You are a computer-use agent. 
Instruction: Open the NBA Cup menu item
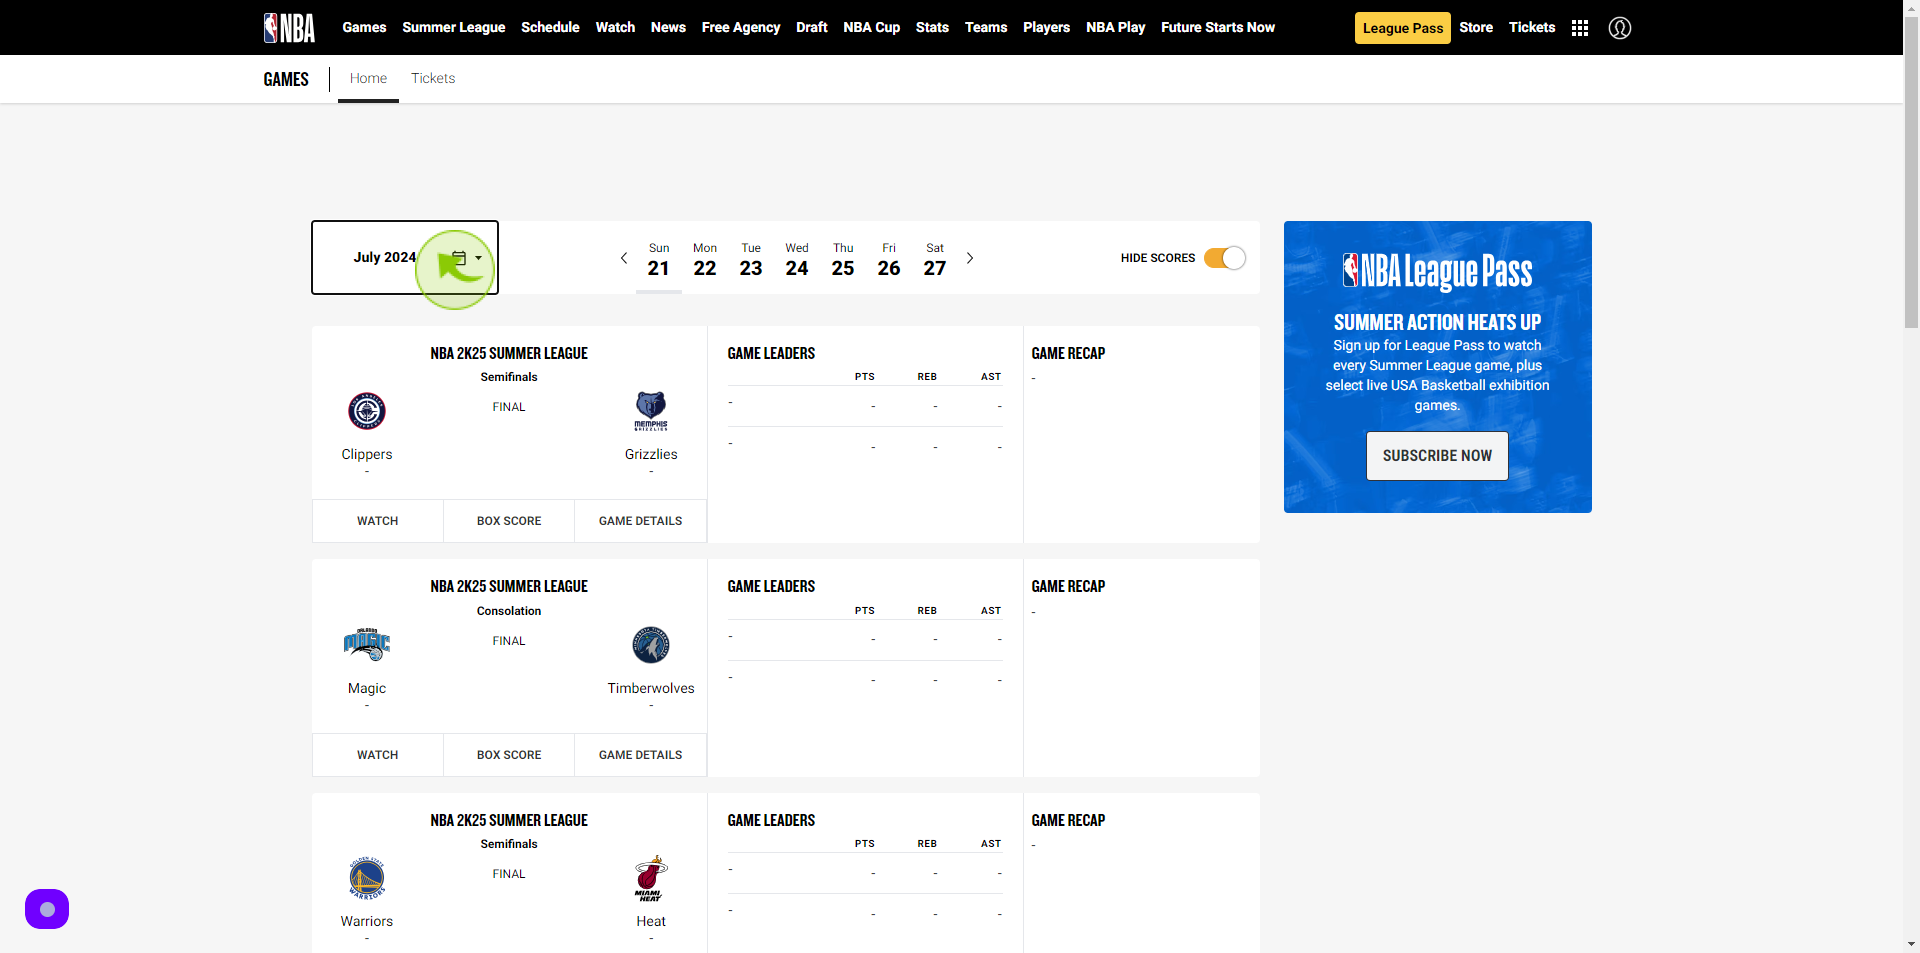[872, 28]
